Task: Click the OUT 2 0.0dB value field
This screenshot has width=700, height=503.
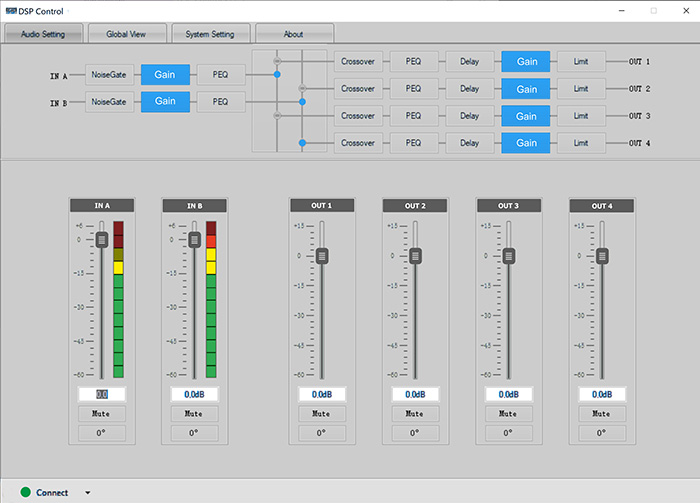Action: tap(415, 394)
